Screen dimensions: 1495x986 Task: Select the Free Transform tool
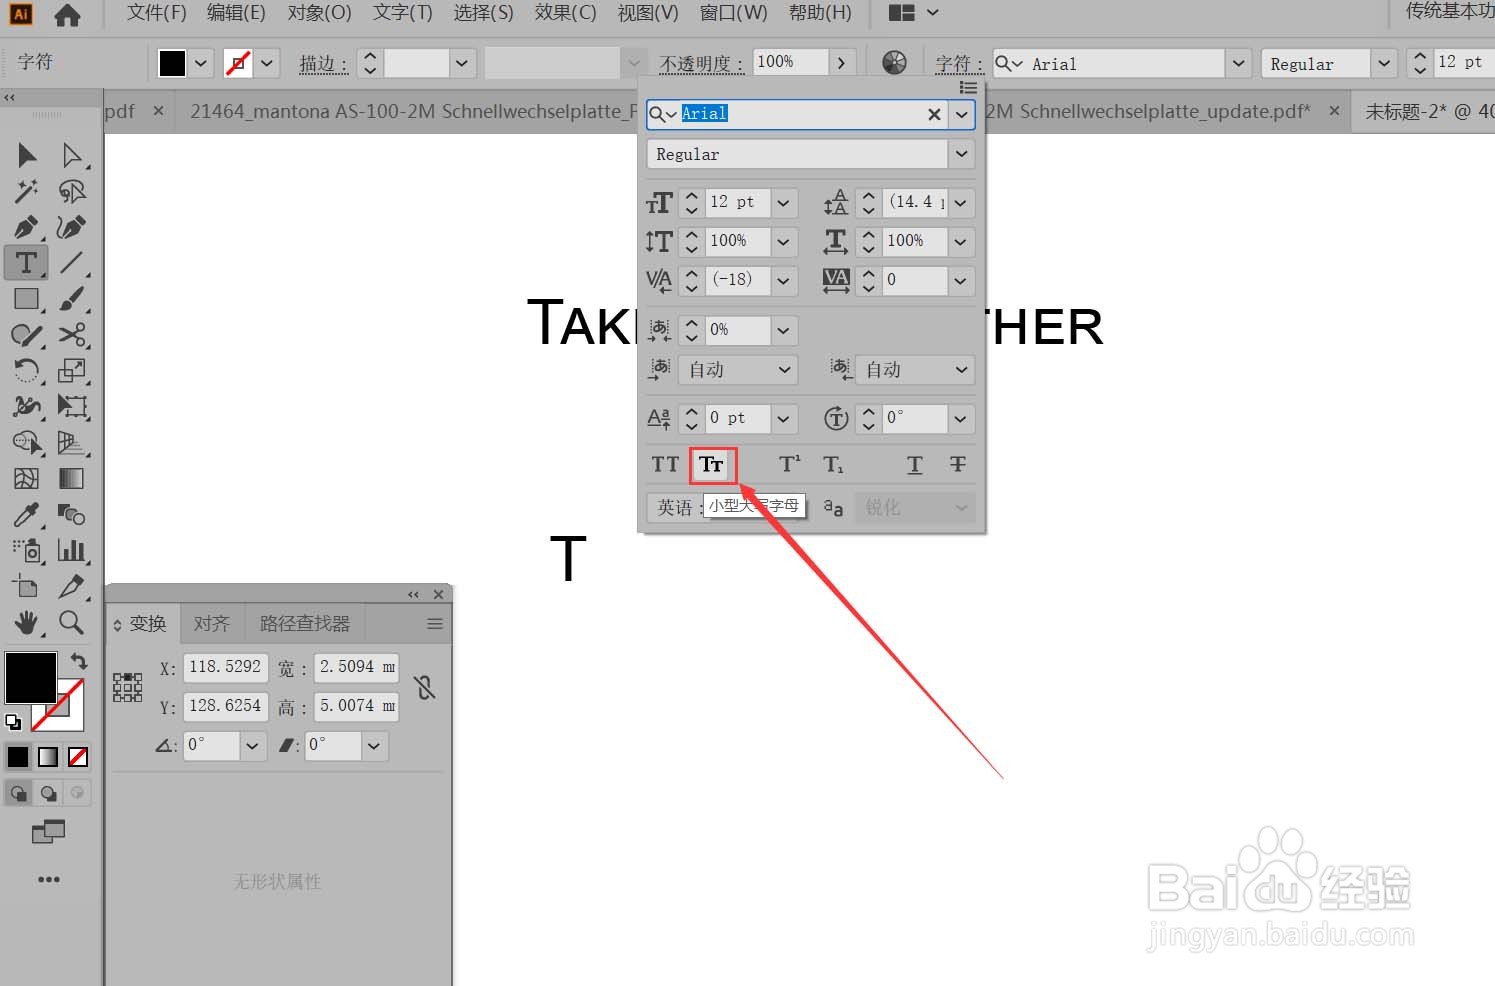tap(72, 407)
